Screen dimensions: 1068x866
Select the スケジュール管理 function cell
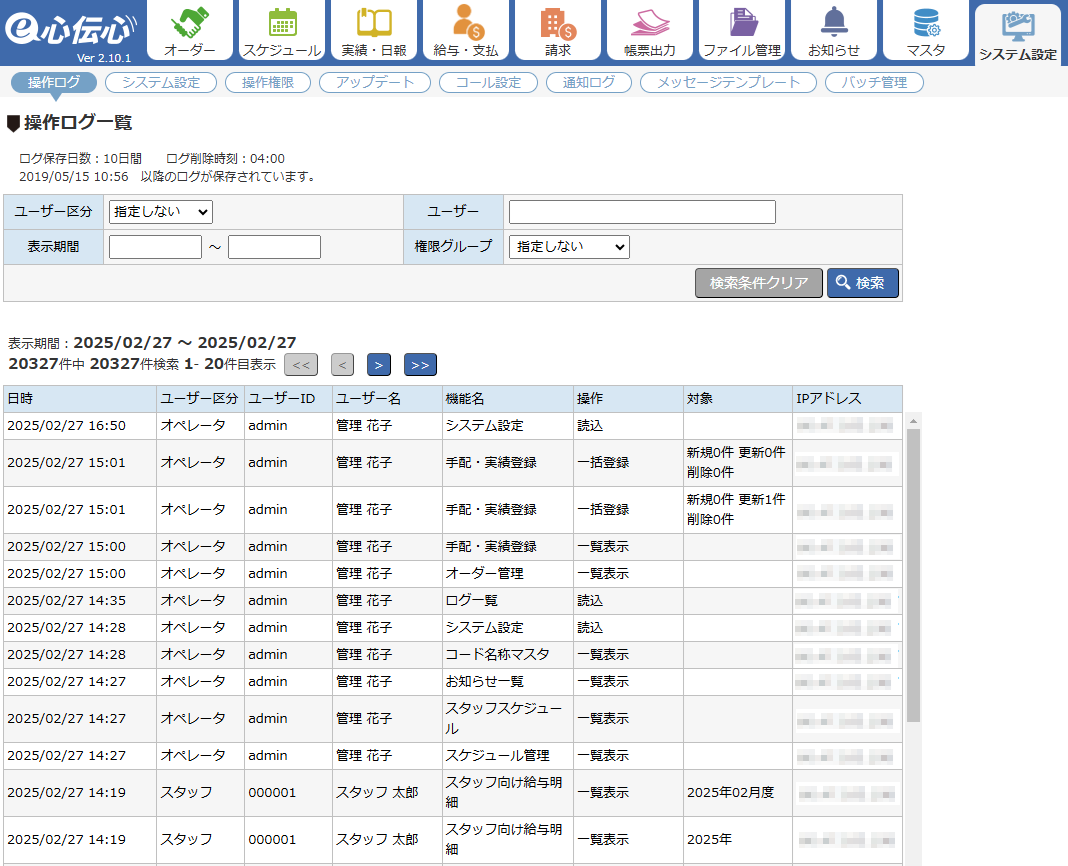click(507, 756)
